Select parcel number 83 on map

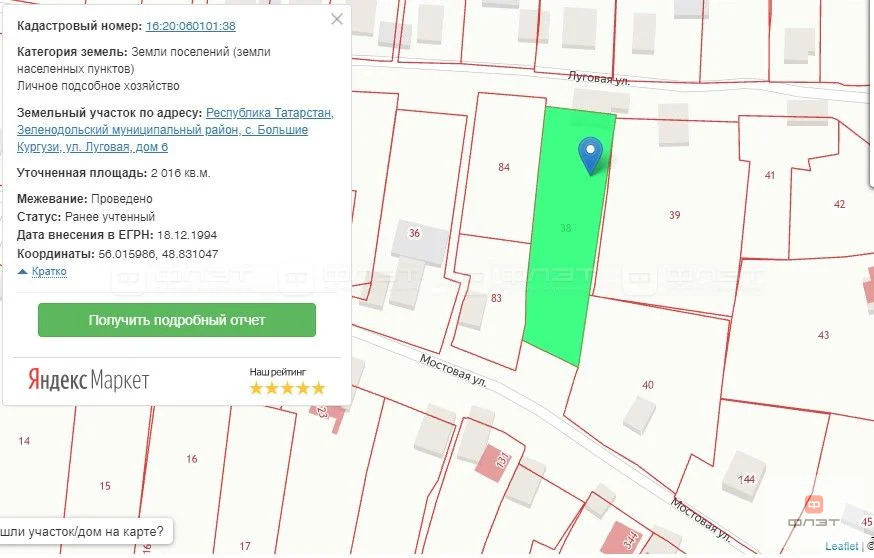coord(496,298)
